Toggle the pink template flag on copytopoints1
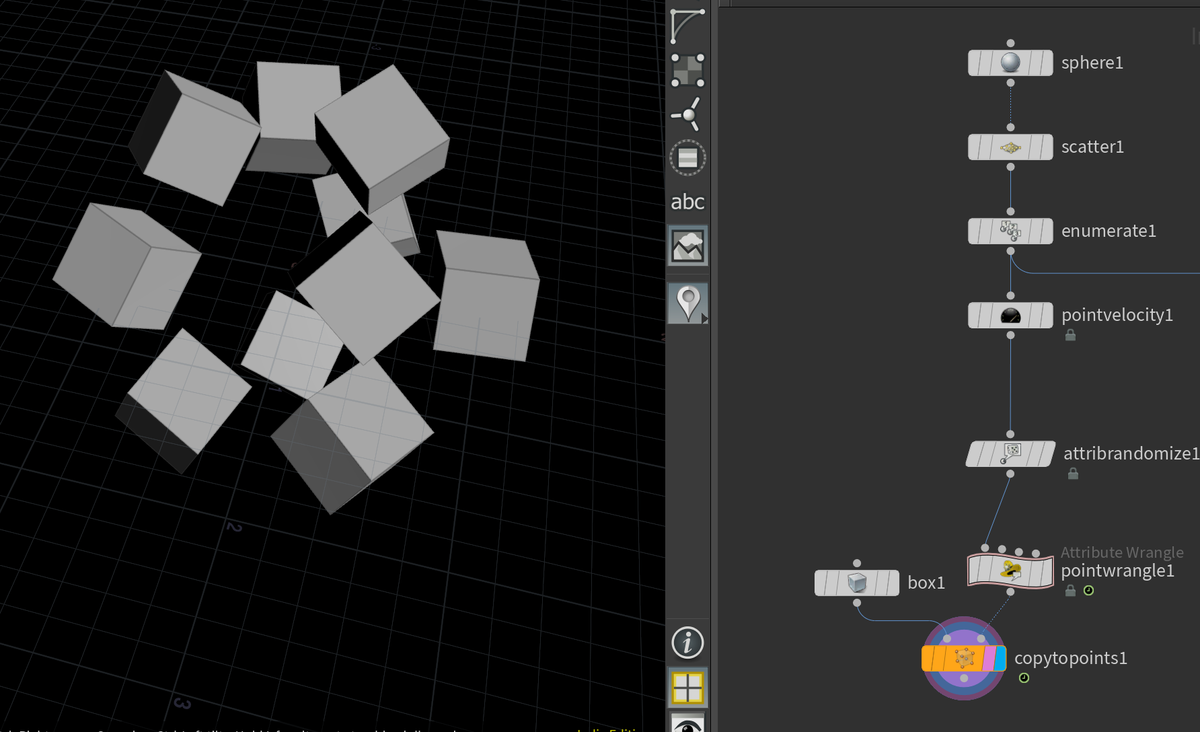The image size is (1200, 732). point(988,658)
